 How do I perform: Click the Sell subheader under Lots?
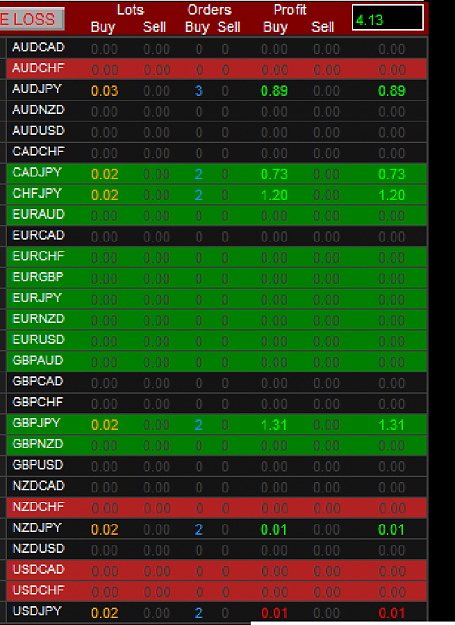point(155,27)
